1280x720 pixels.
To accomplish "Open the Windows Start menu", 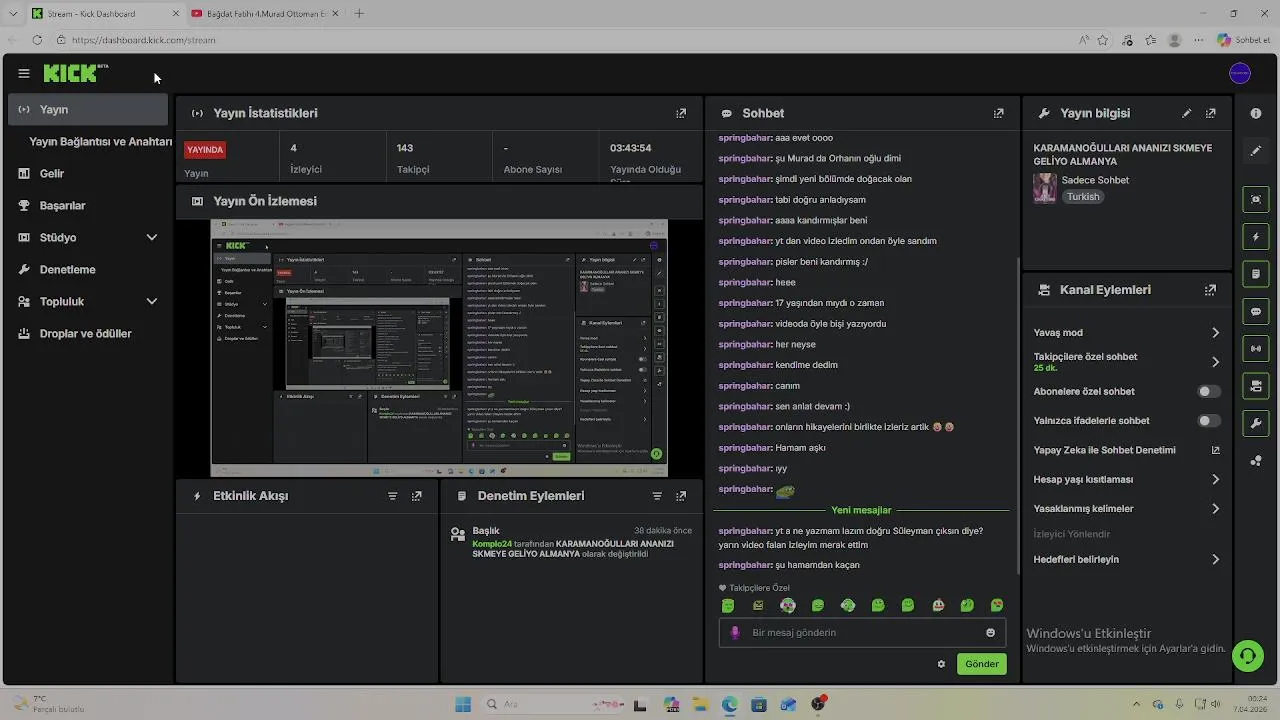I will click(x=463, y=705).
